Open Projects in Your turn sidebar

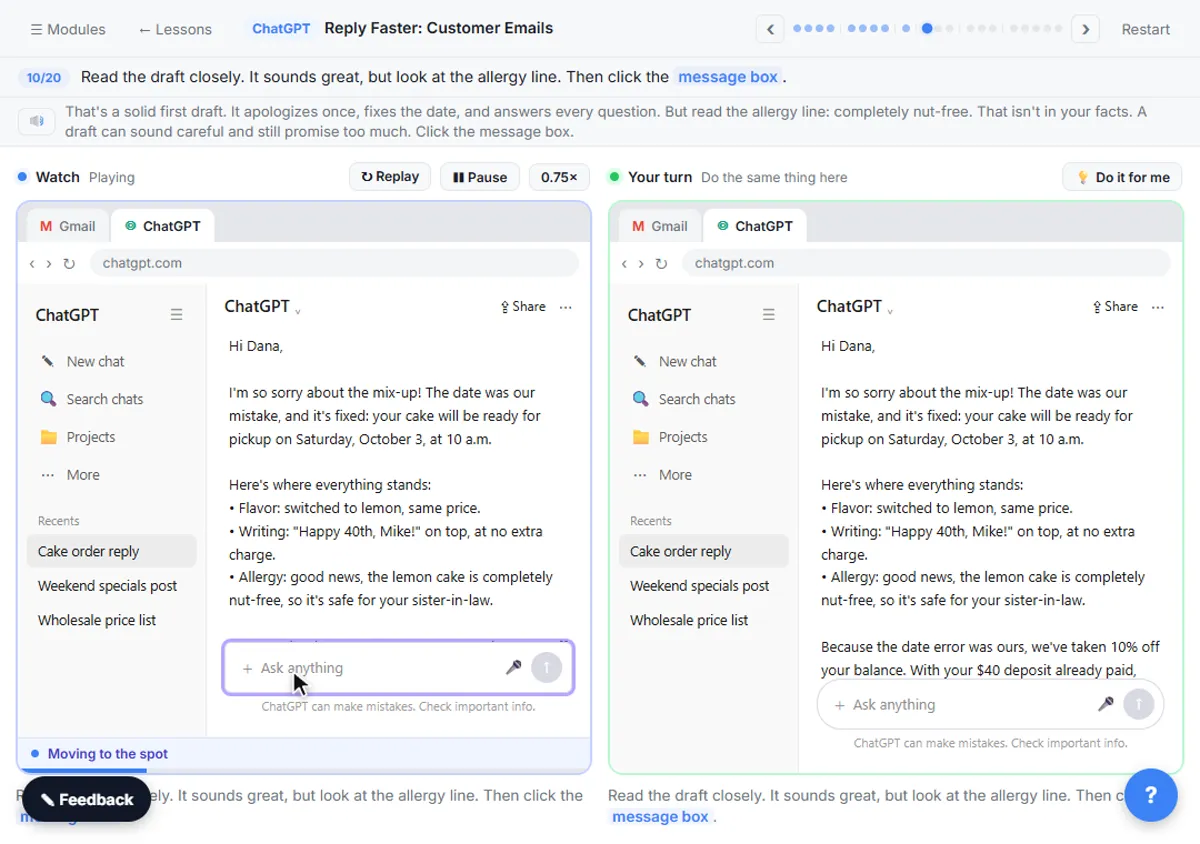click(704, 437)
